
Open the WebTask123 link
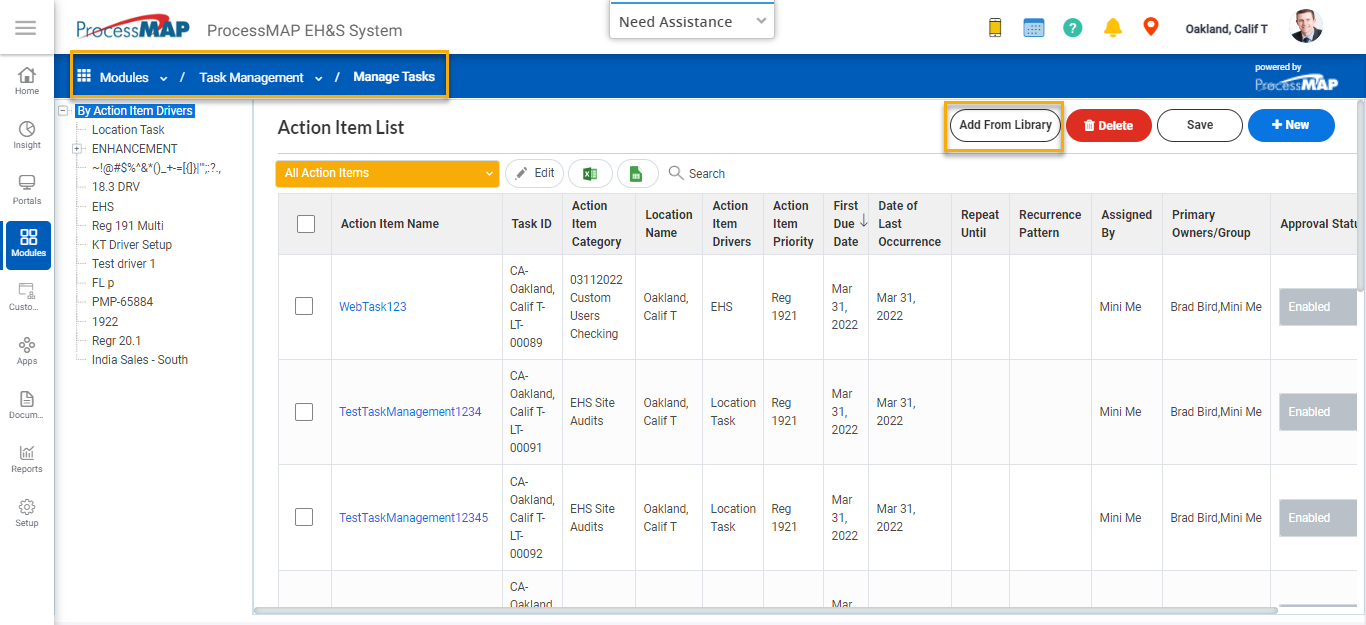[x=373, y=307]
